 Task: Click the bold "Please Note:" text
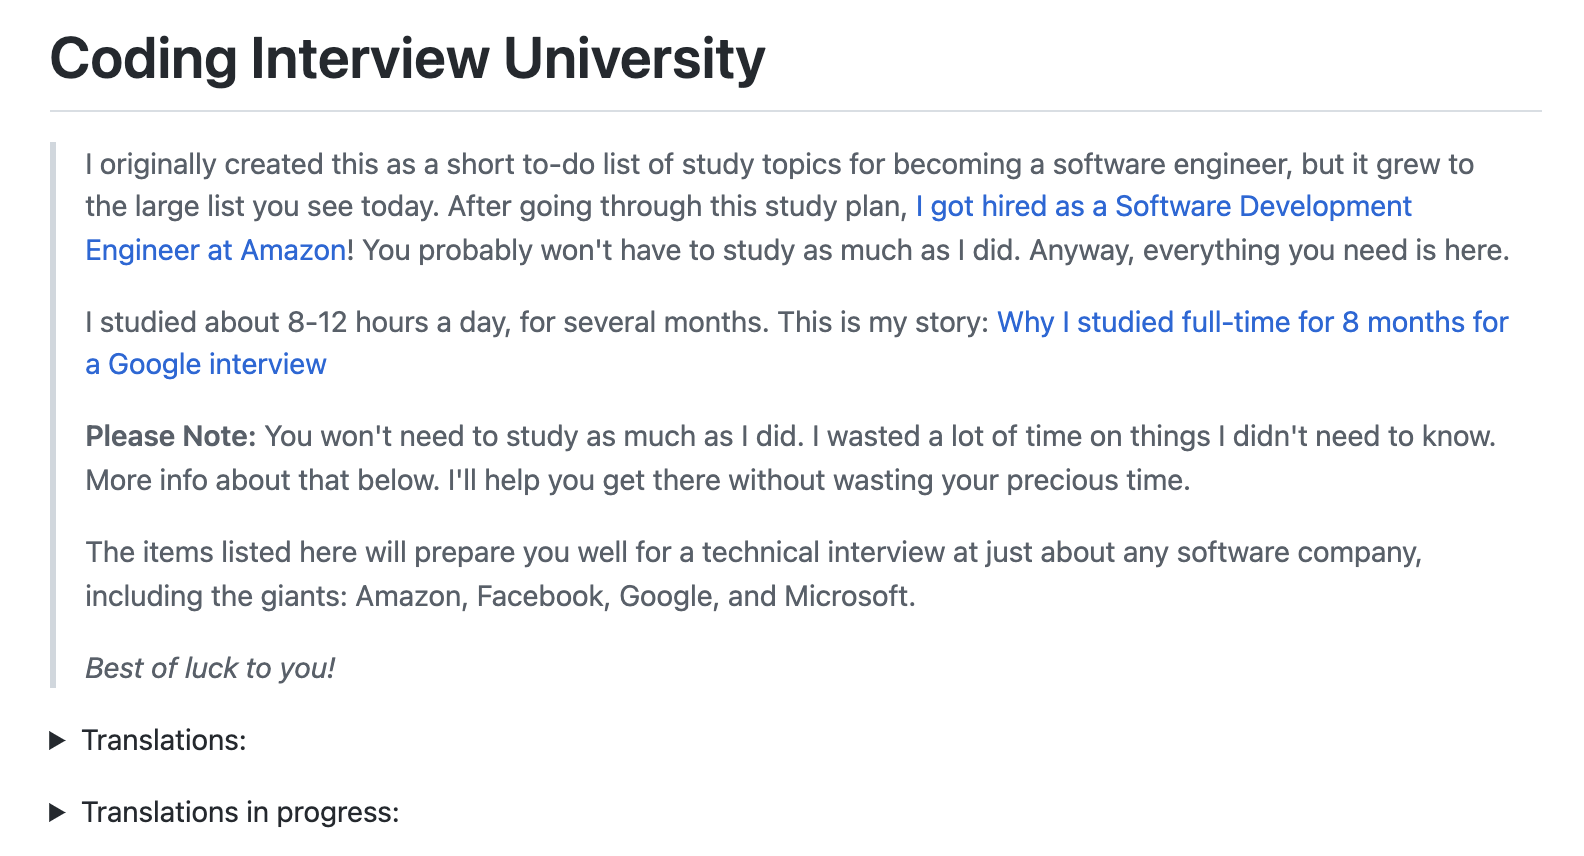171,437
